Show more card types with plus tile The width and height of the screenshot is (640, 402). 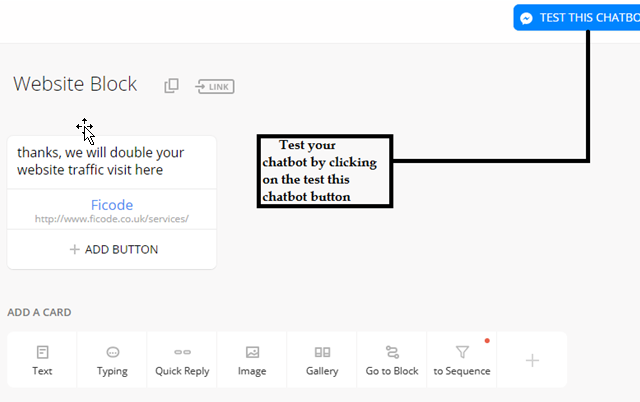click(x=532, y=360)
